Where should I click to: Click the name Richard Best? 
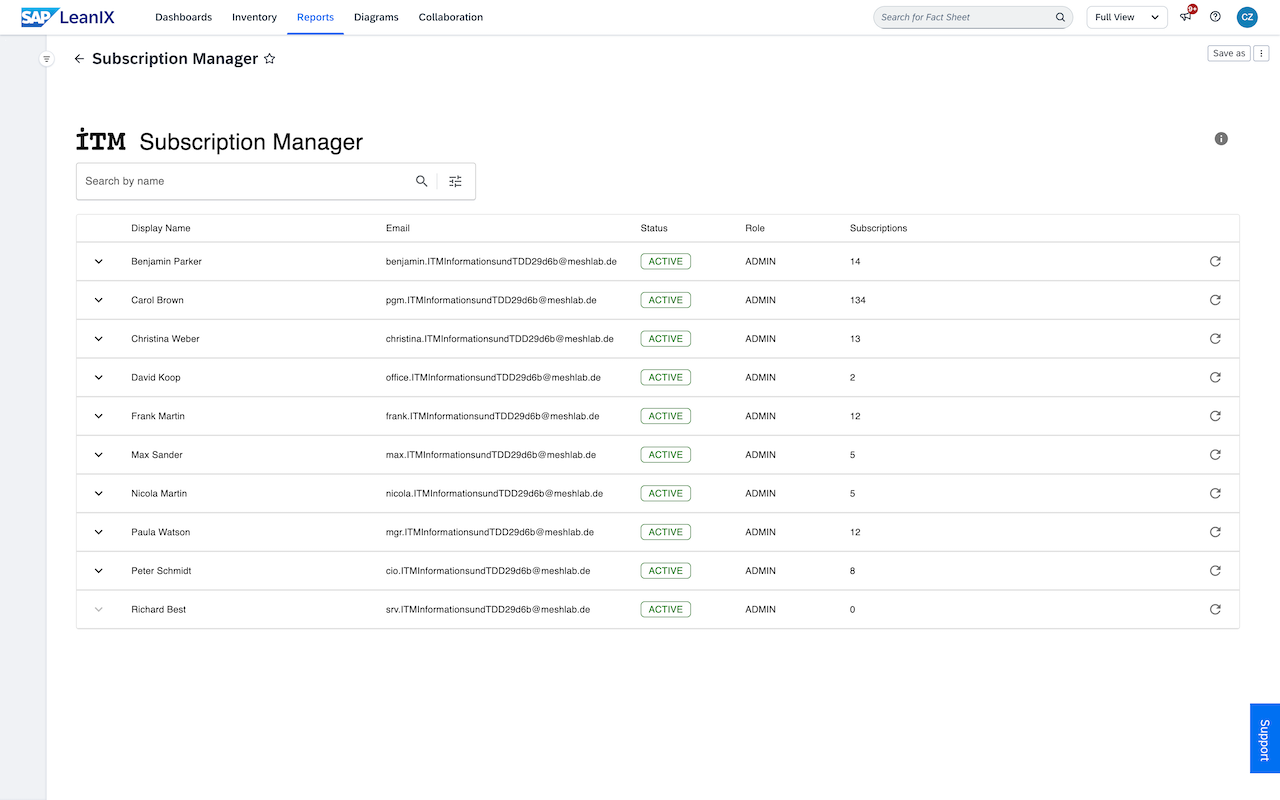[x=159, y=609]
